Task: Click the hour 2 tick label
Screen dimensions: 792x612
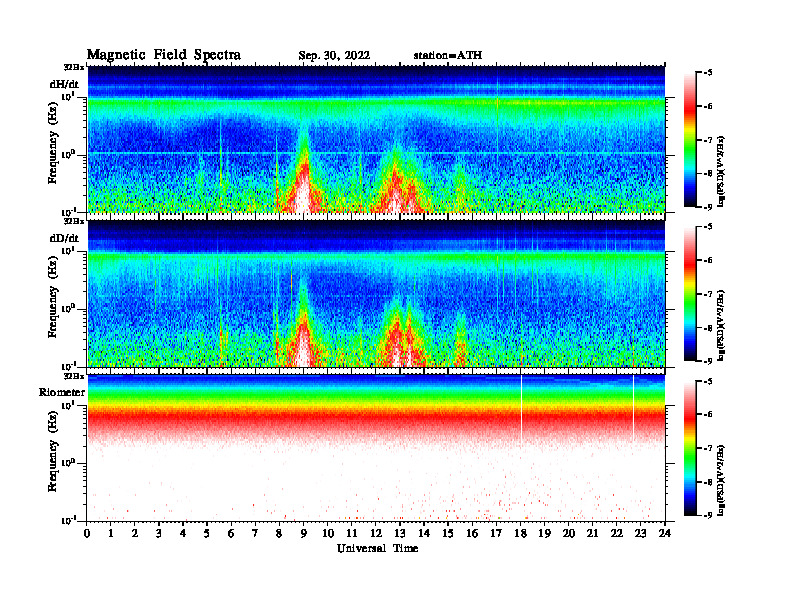Action: [x=135, y=534]
